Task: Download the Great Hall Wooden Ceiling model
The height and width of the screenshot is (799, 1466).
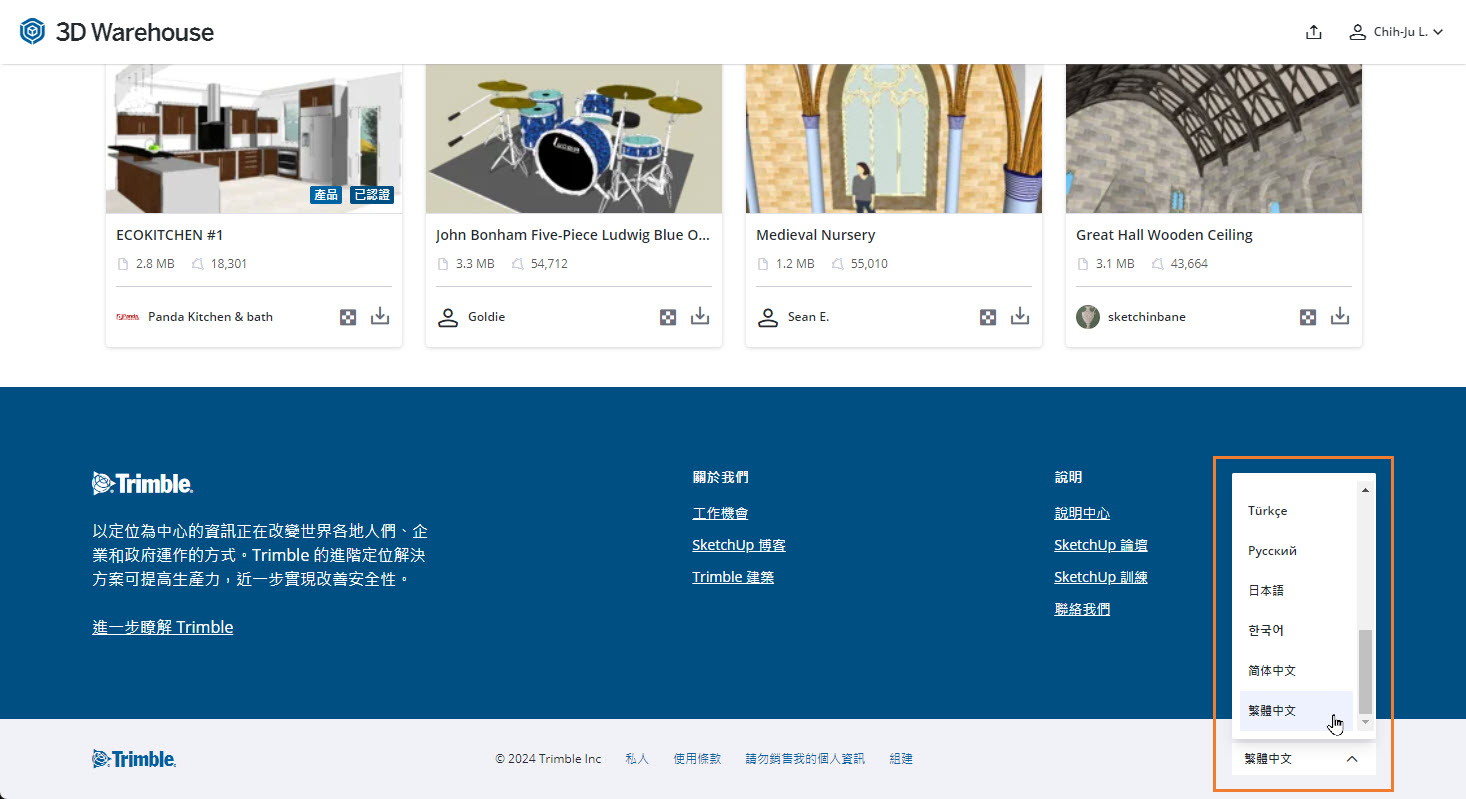Action: [x=1340, y=316]
